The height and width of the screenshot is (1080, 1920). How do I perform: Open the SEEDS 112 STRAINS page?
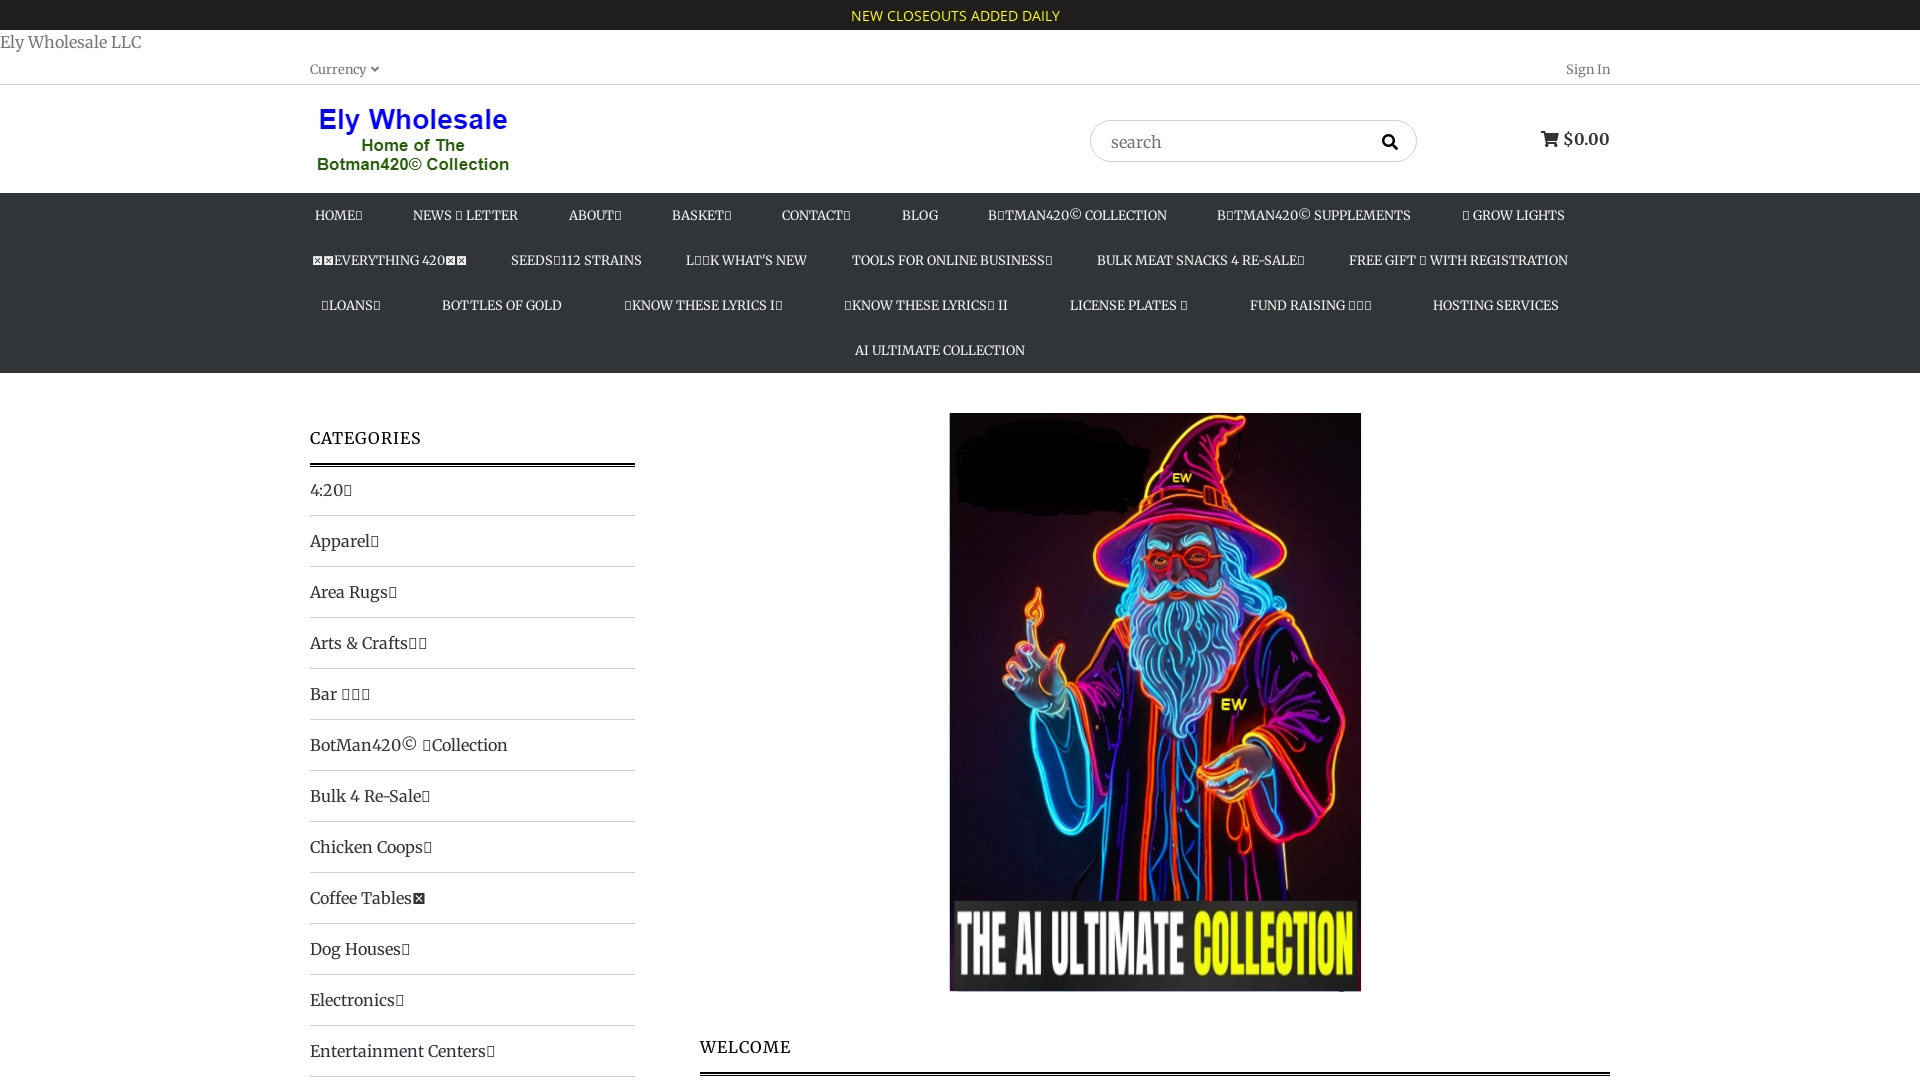[575, 260]
